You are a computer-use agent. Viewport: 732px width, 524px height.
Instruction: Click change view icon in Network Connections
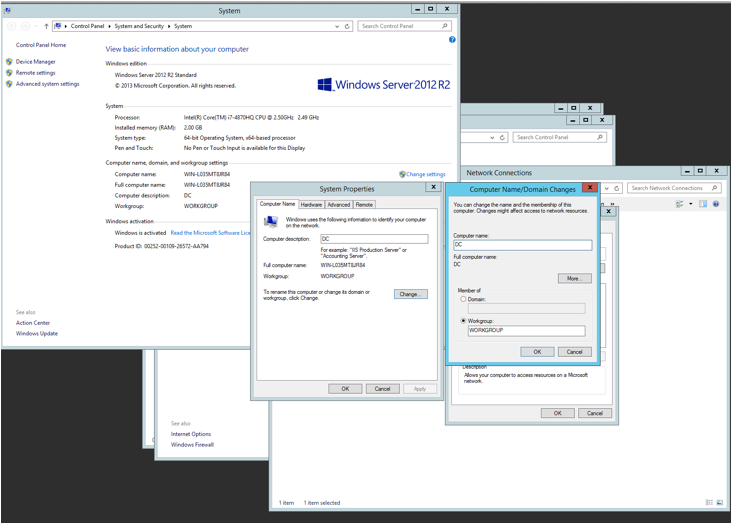pos(679,204)
